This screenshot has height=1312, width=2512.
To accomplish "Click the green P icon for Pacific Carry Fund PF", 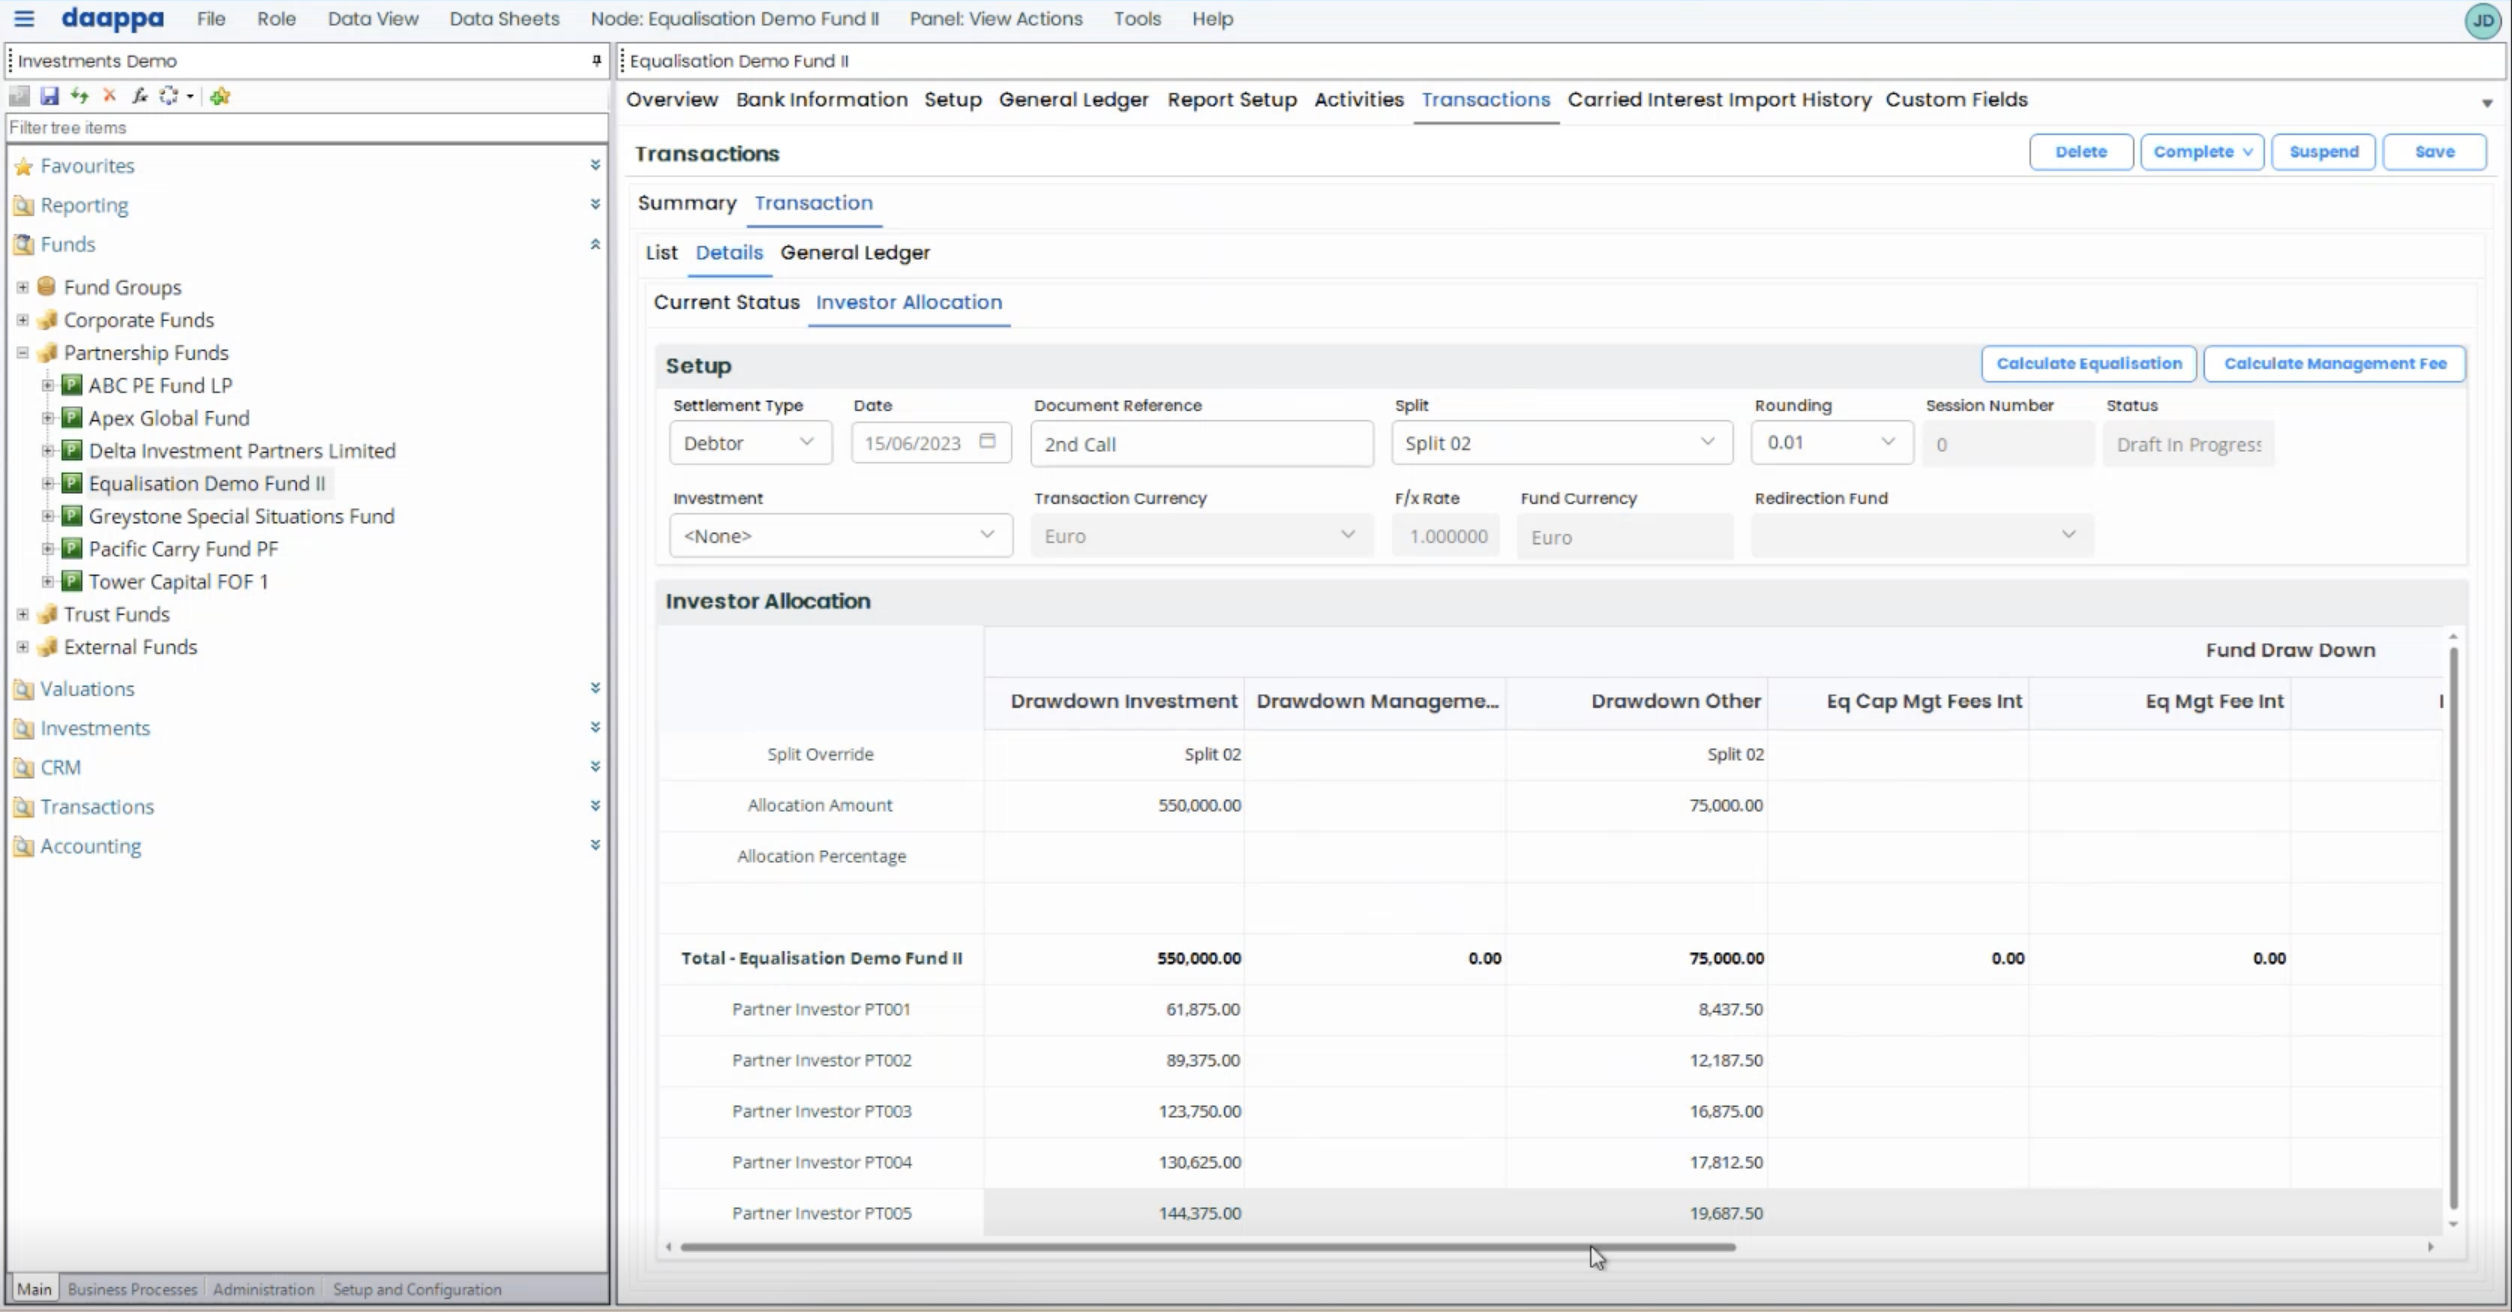I will 71,549.
